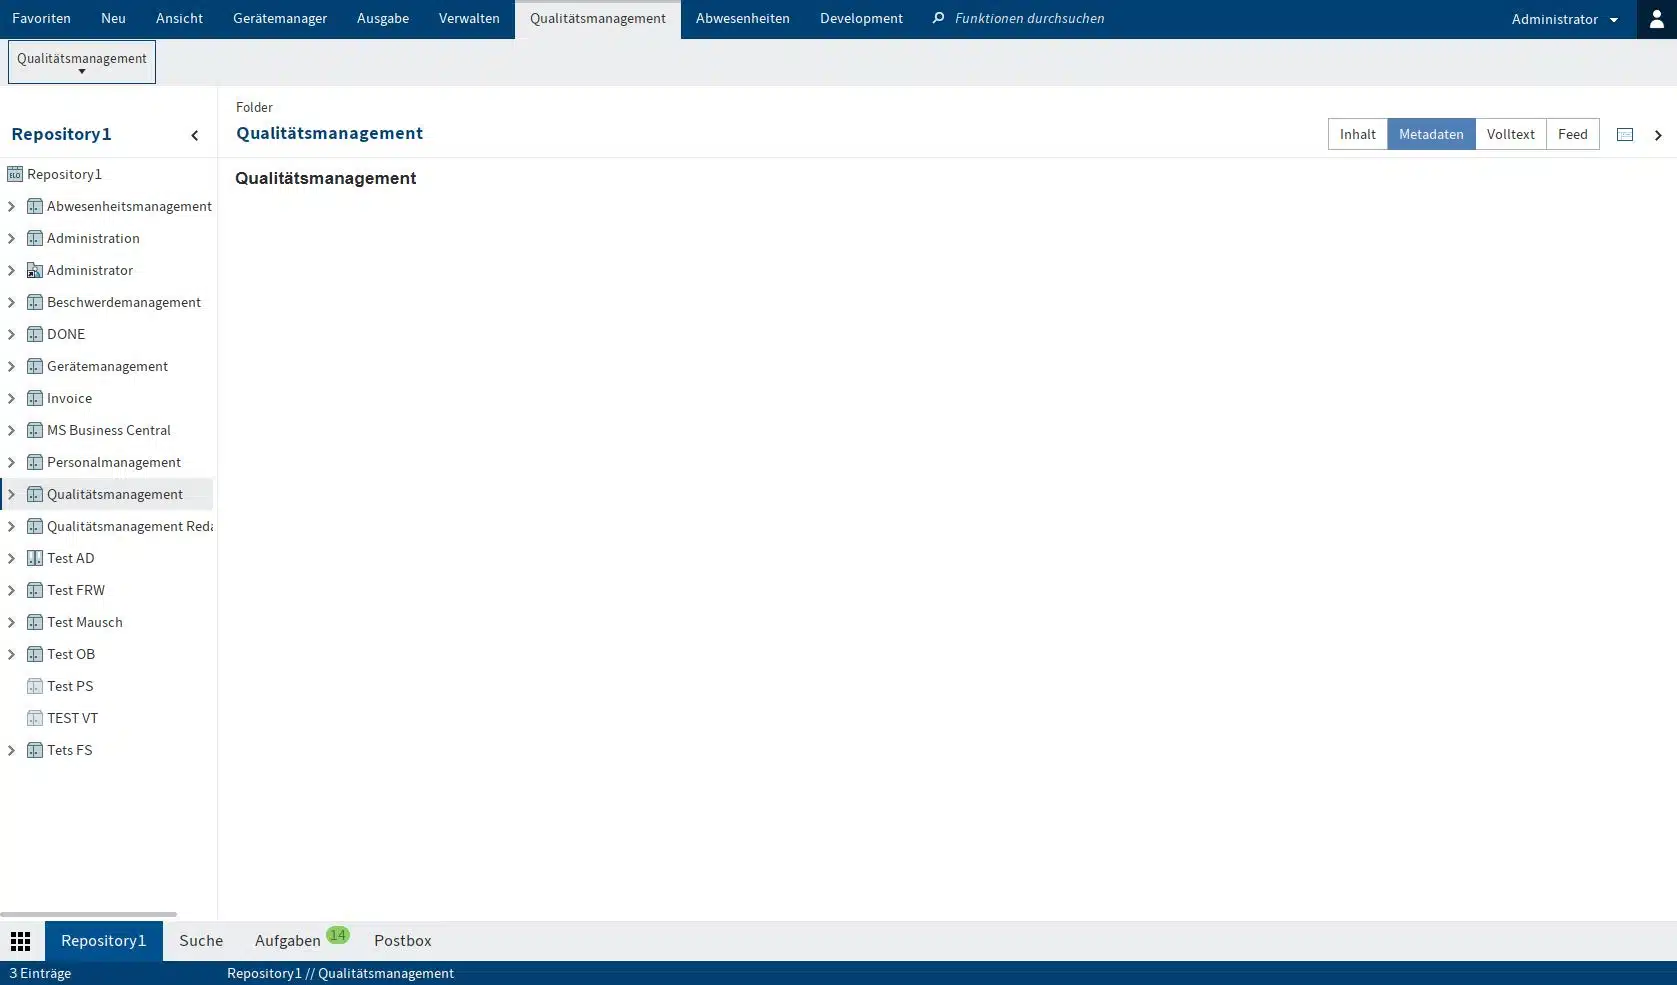This screenshot has height=985, width=1677.
Task: Click the Feed view button
Action: 1572,134
